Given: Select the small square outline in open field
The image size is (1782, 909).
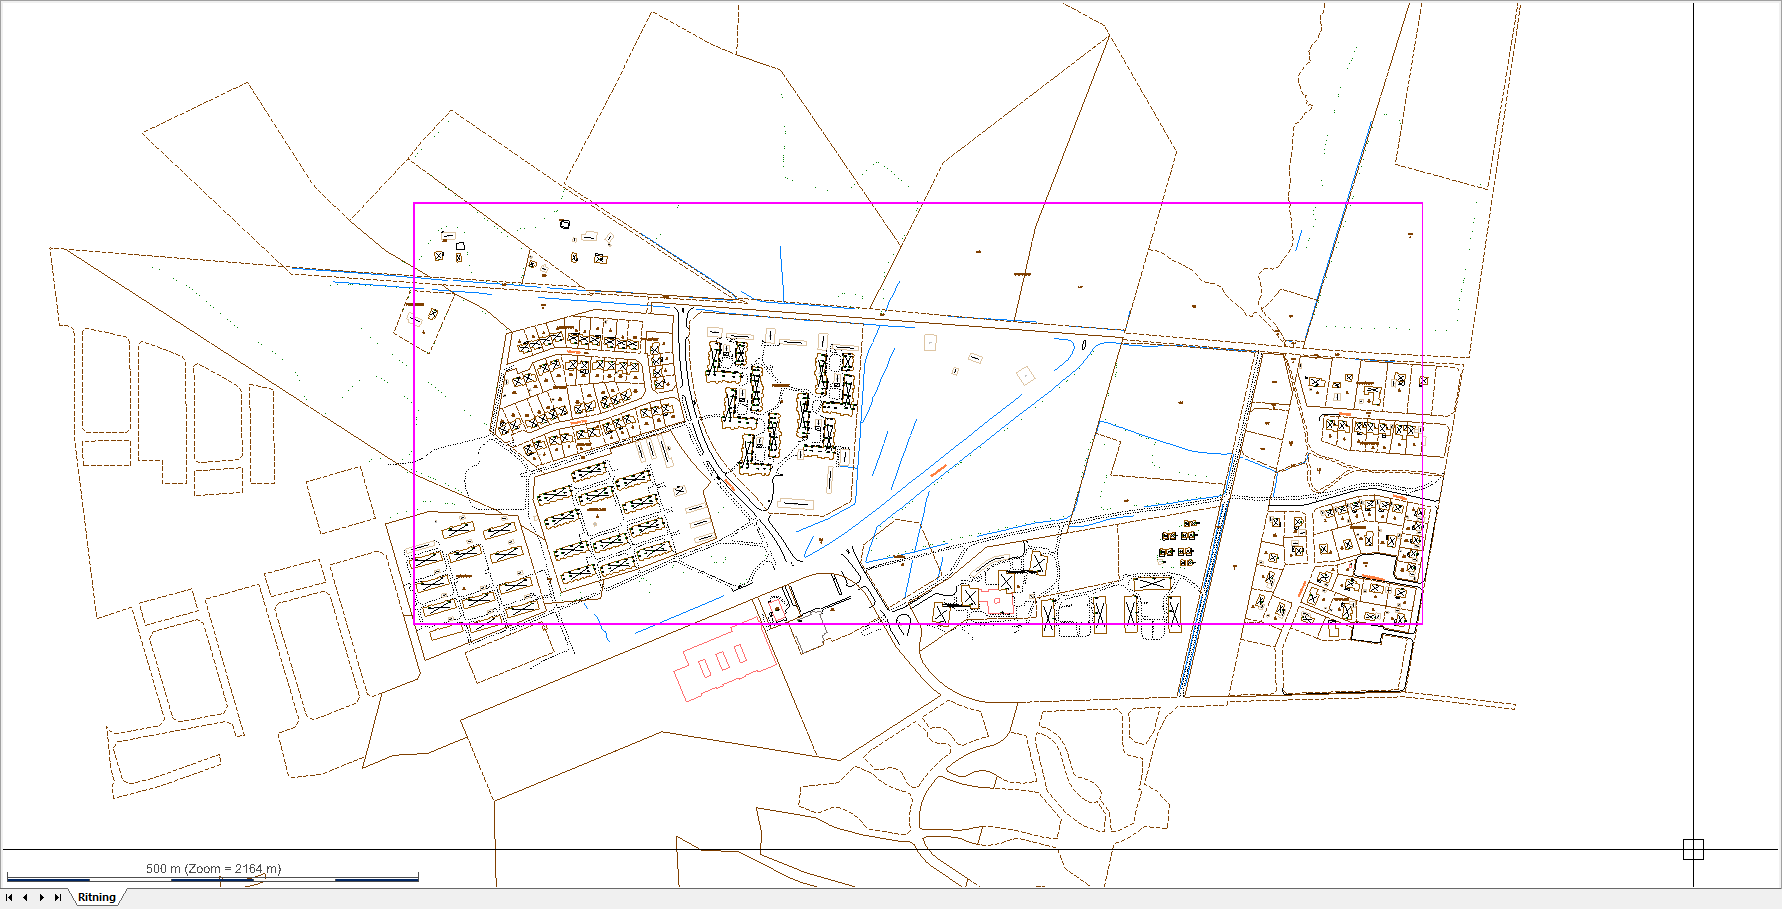Looking at the screenshot, I should [930, 343].
